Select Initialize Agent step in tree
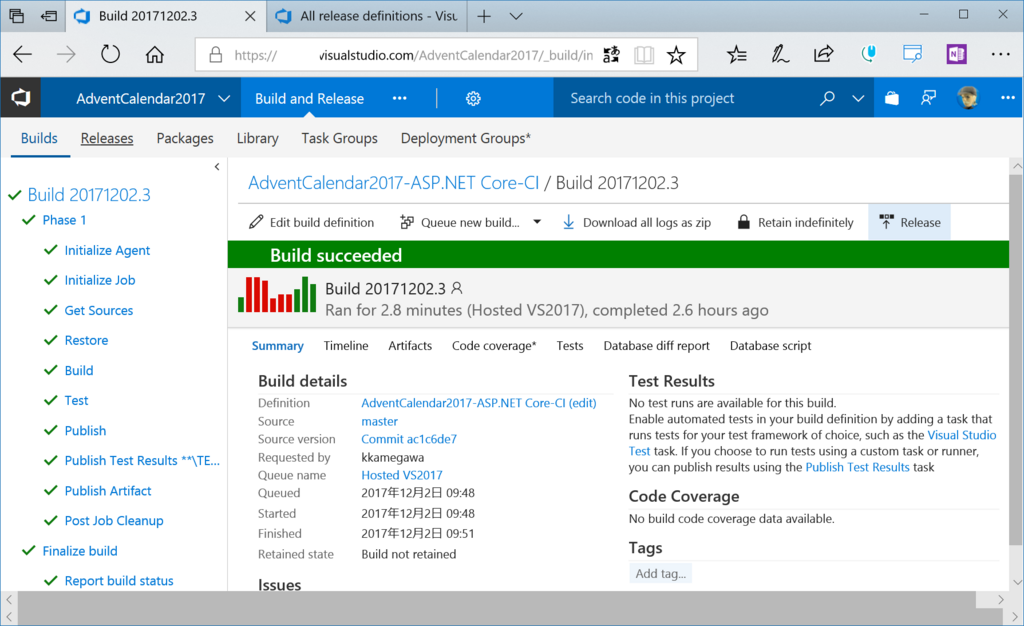The height and width of the screenshot is (626, 1024). (107, 251)
